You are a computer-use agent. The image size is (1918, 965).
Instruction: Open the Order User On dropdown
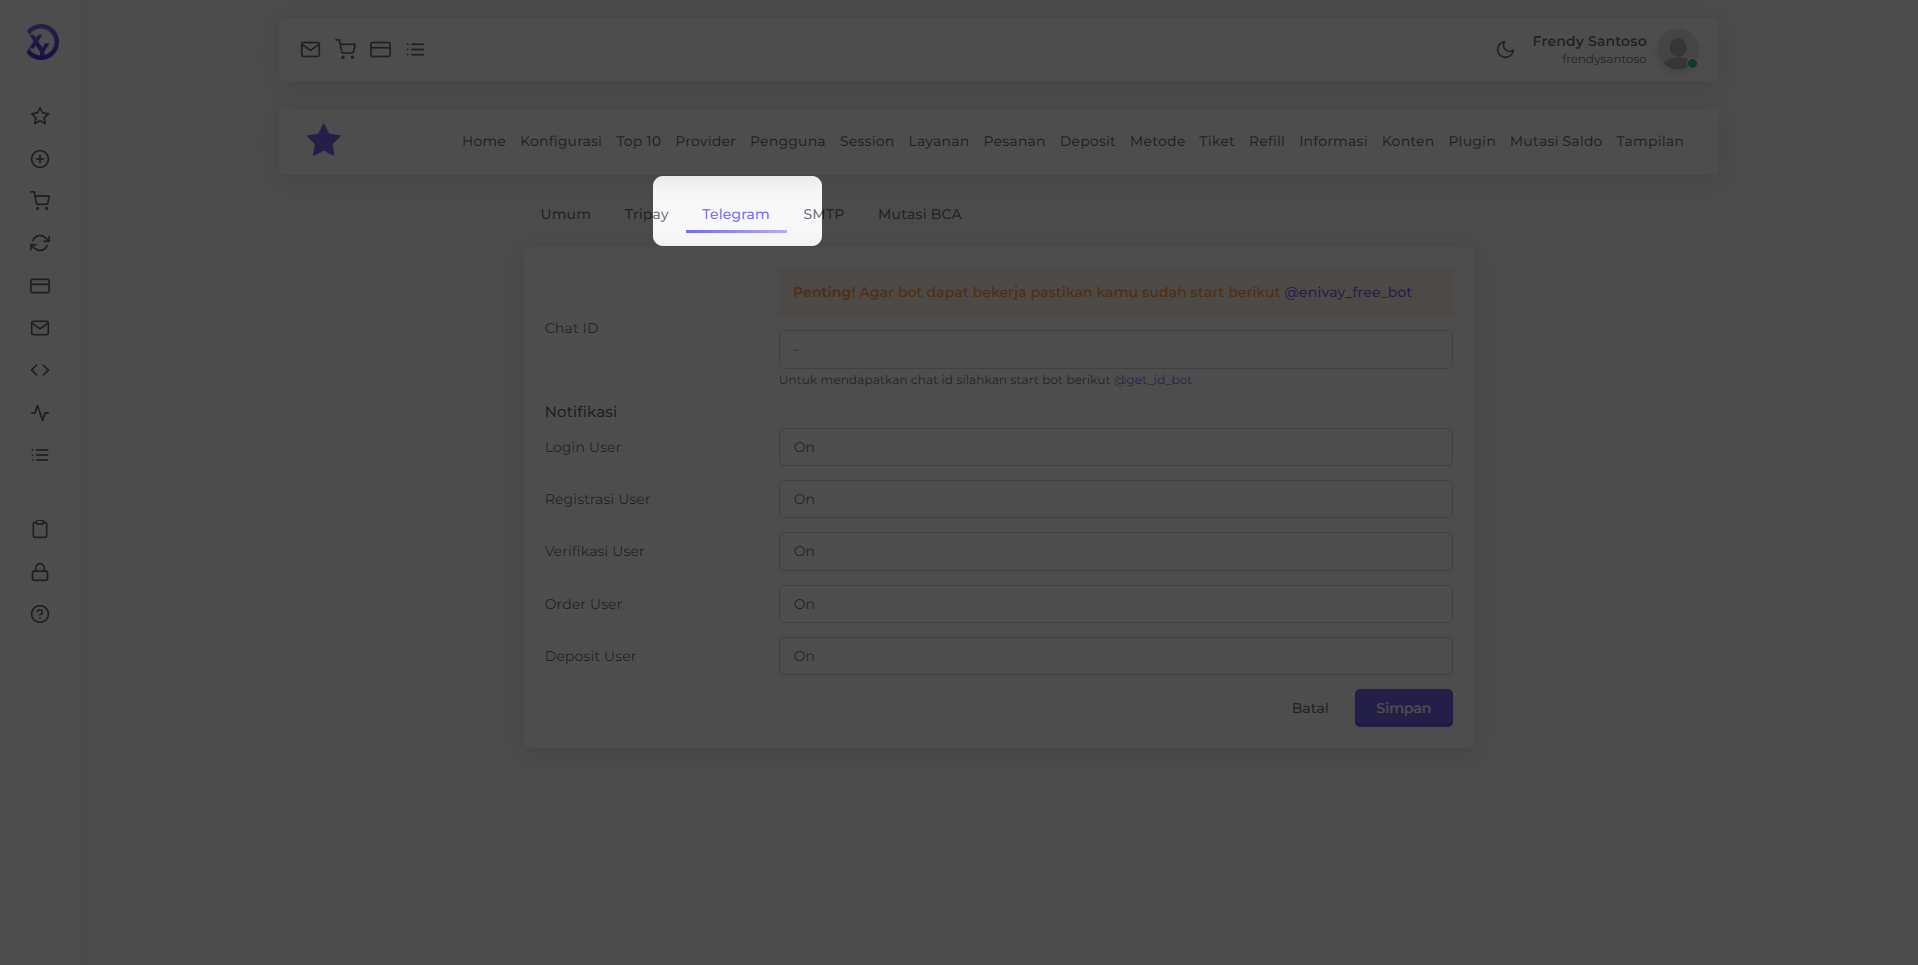(x=1115, y=604)
